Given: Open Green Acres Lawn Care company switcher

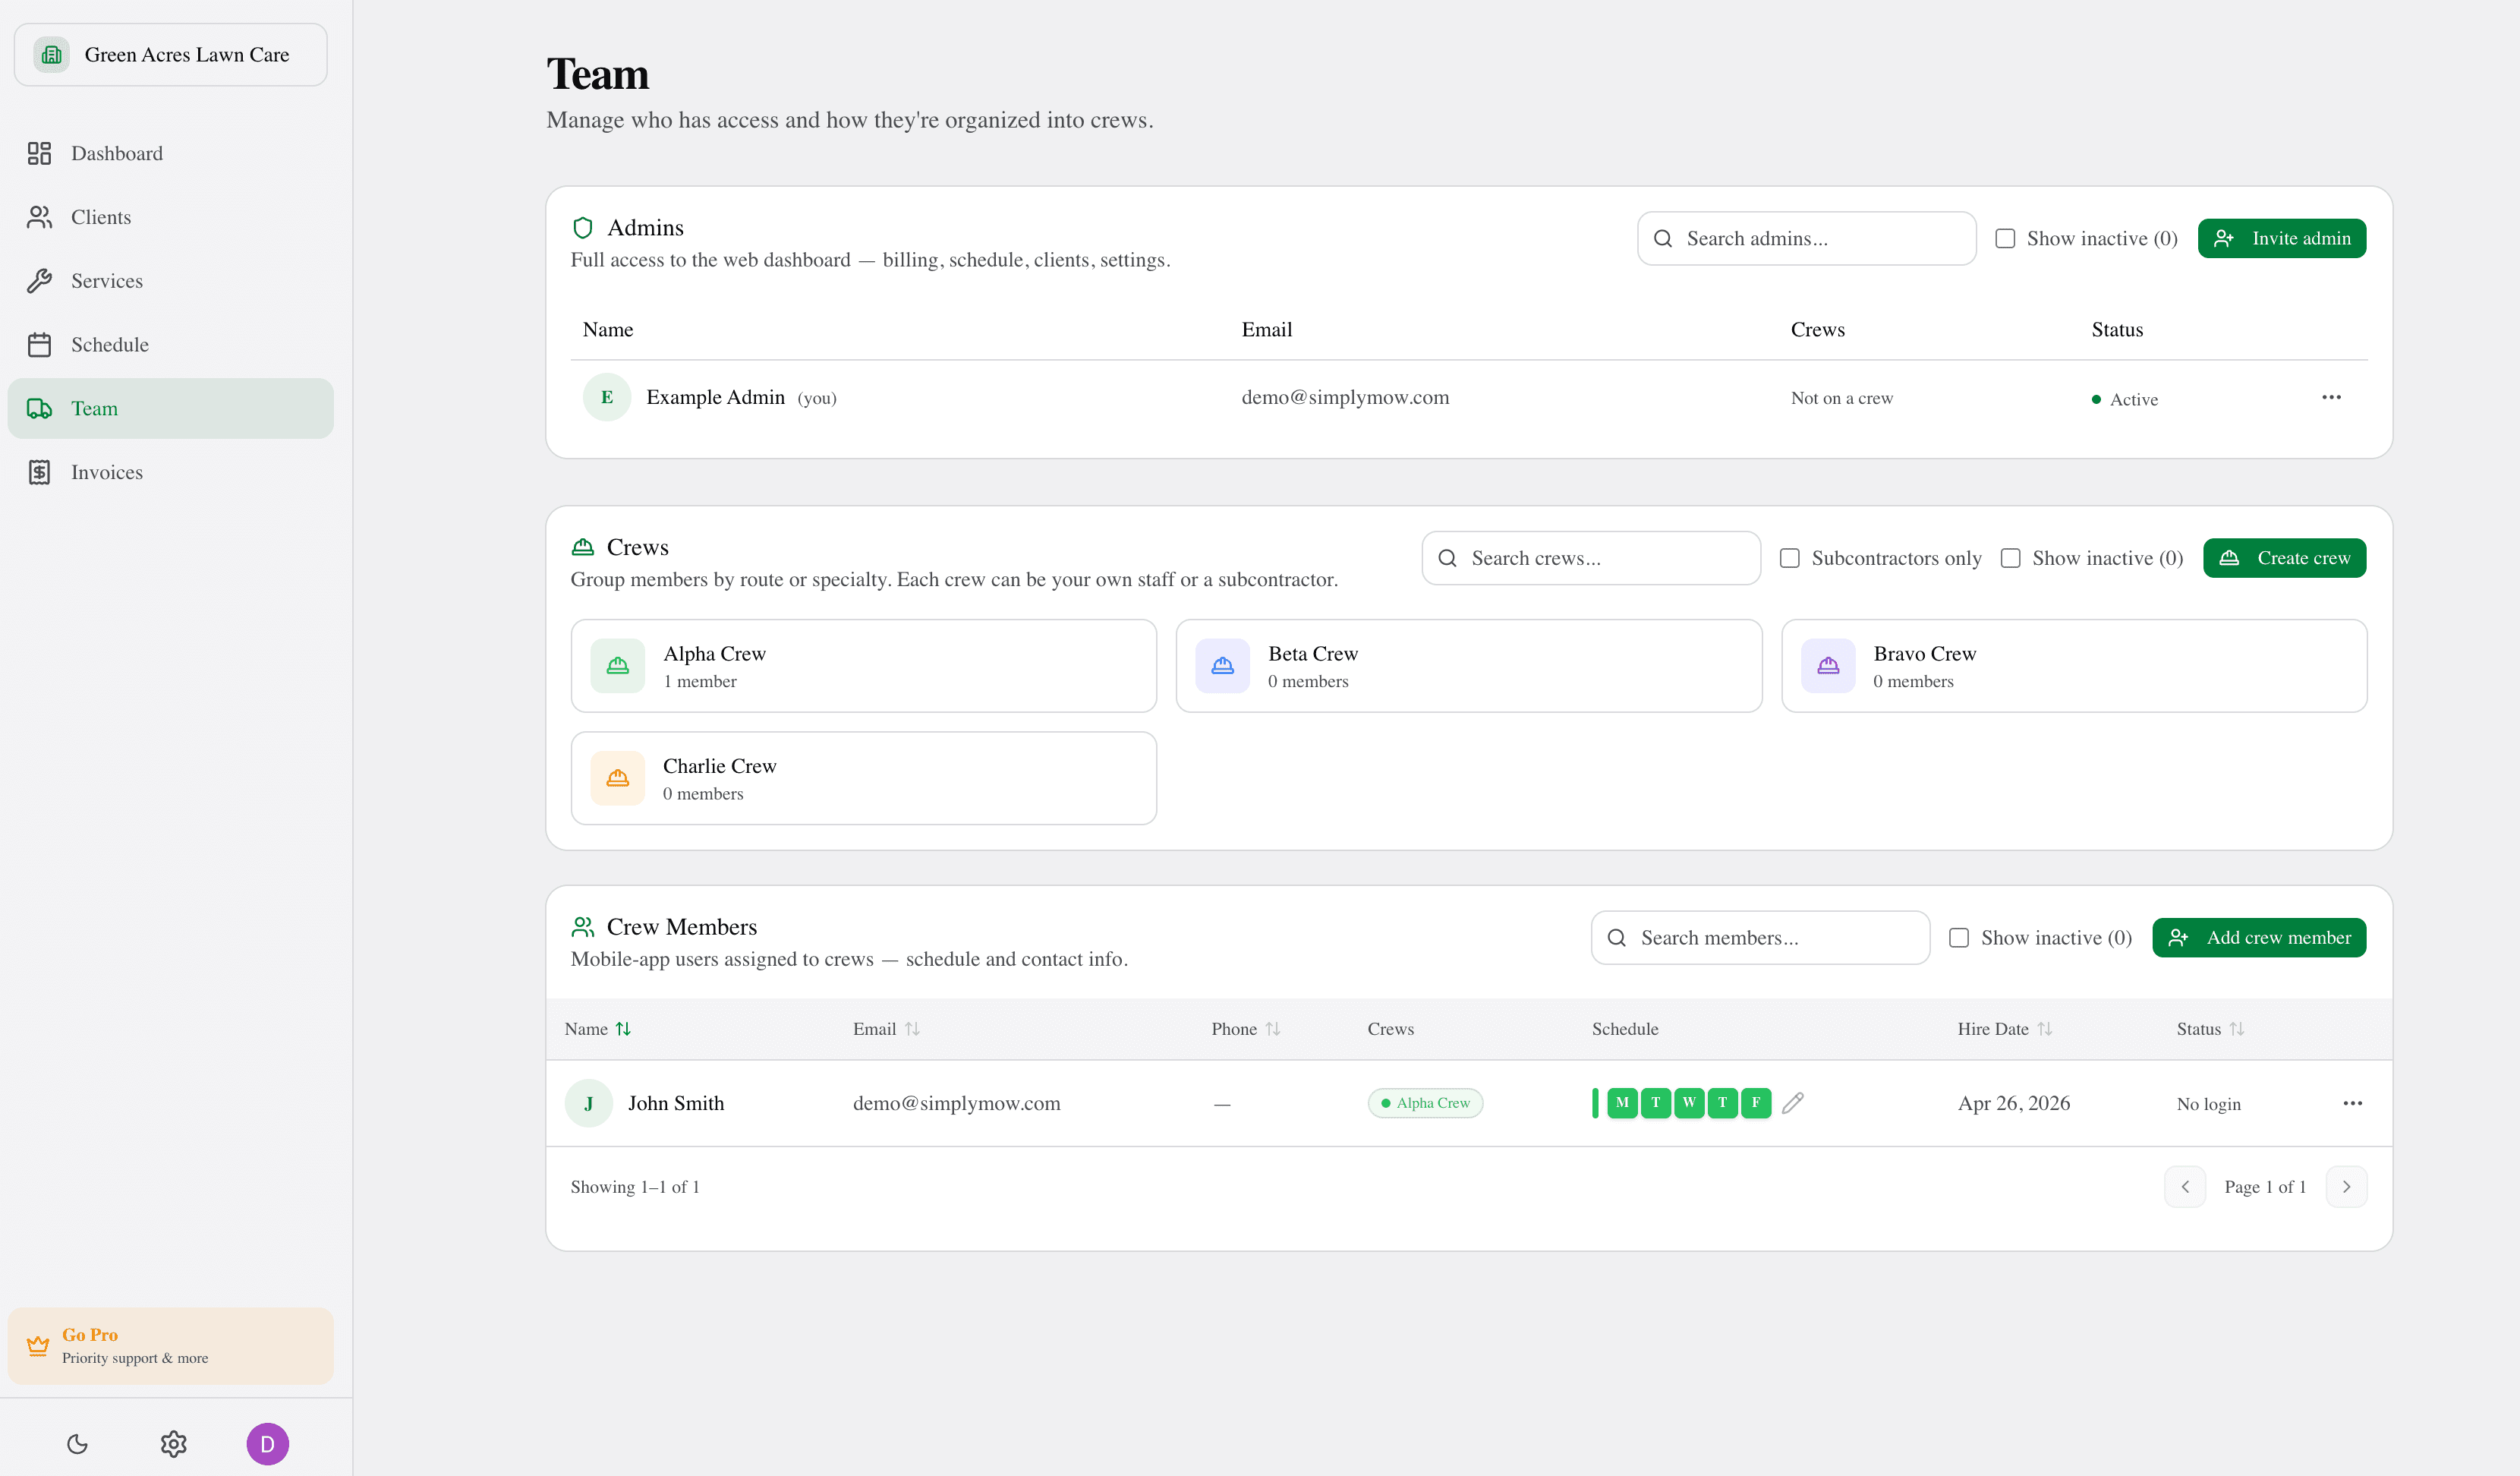Looking at the screenshot, I should pos(170,55).
